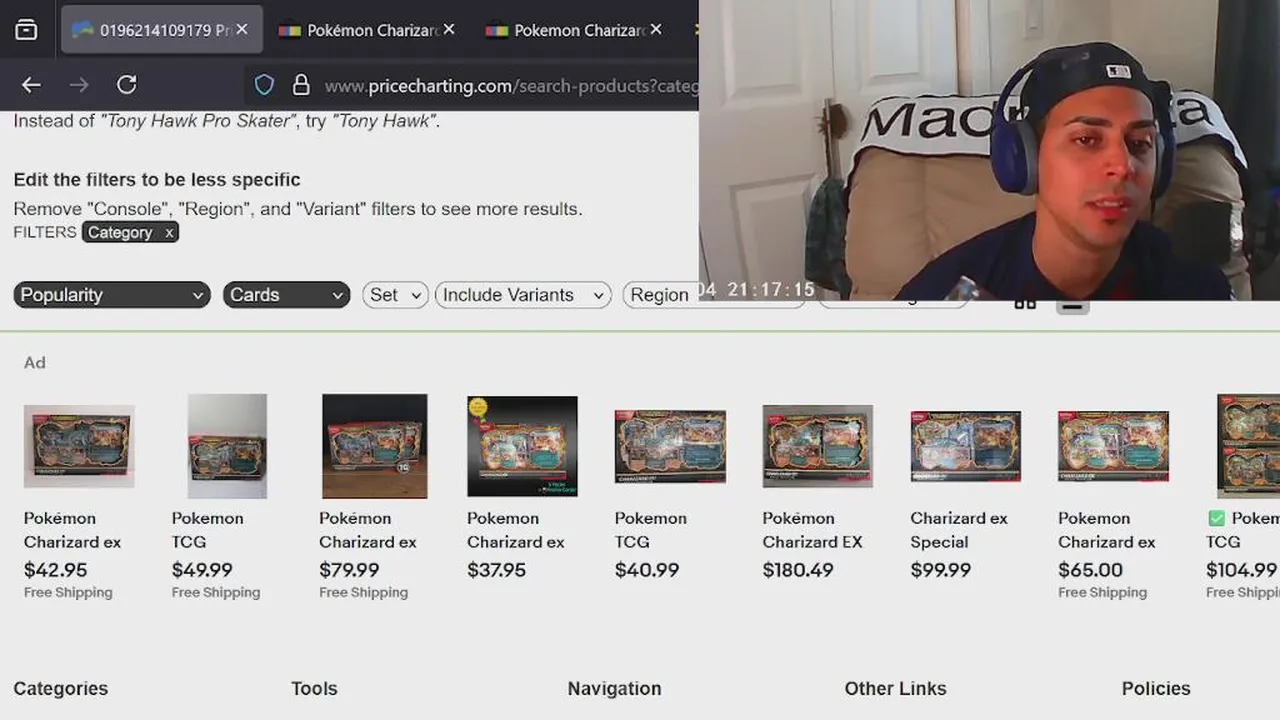Click the padlock site security icon

click(x=300, y=85)
